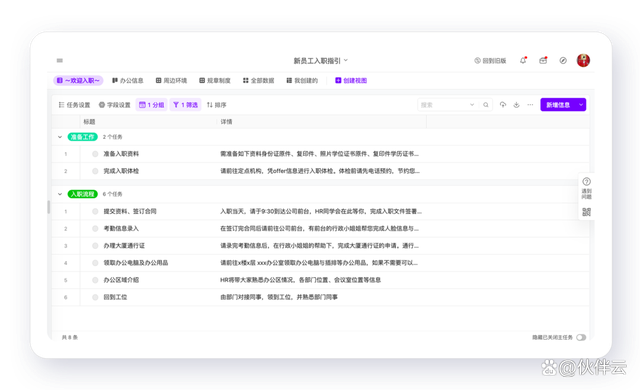Open the compass explore icon

point(563,60)
